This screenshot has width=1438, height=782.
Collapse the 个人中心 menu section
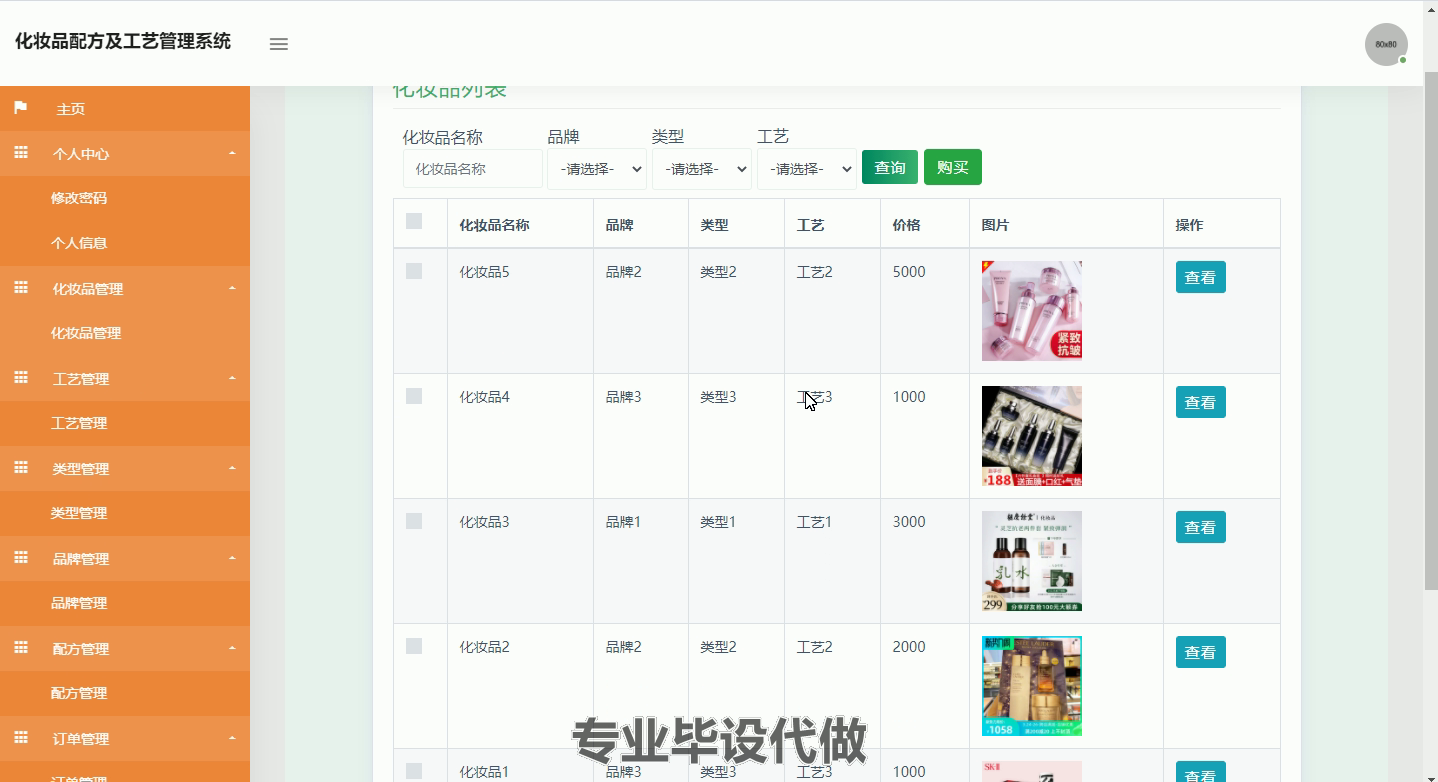tap(232, 154)
